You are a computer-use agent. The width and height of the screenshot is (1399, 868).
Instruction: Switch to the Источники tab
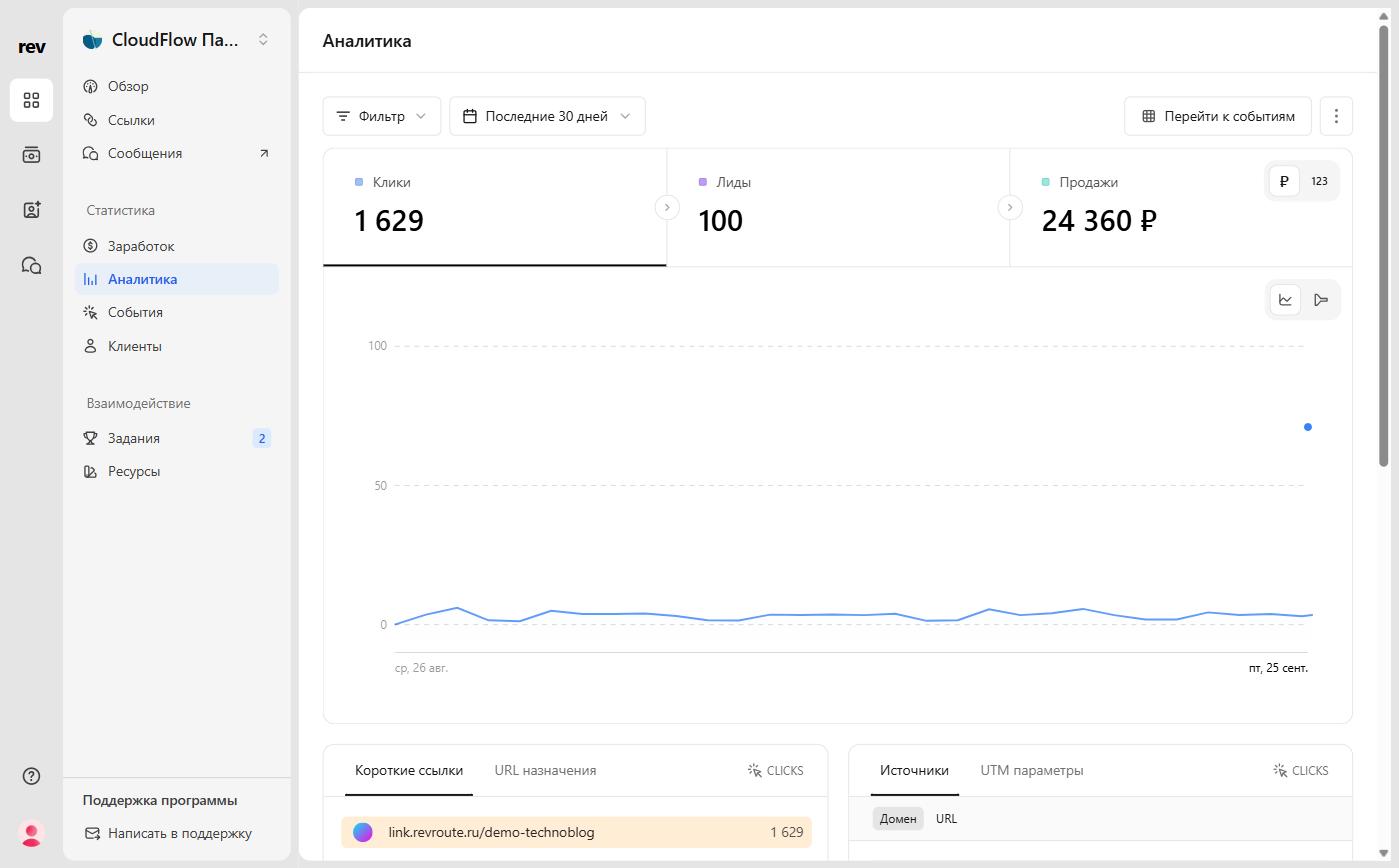tap(914, 770)
